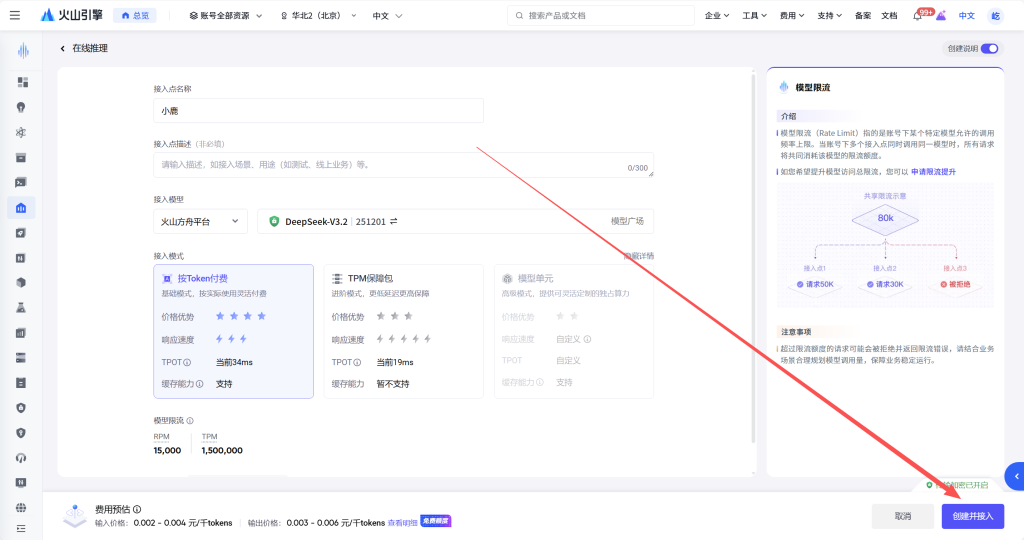The height and width of the screenshot is (540, 1024).
Task: Open the 华北2（北京） region dropdown
Action: pyautogui.click(x=318, y=16)
